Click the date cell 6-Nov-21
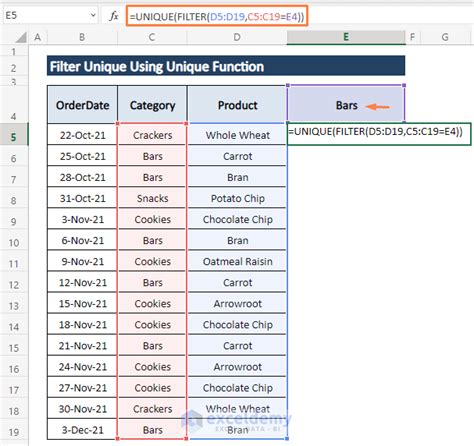This screenshot has width=474, height=446. pyautogui.click(x=82, y=240)
